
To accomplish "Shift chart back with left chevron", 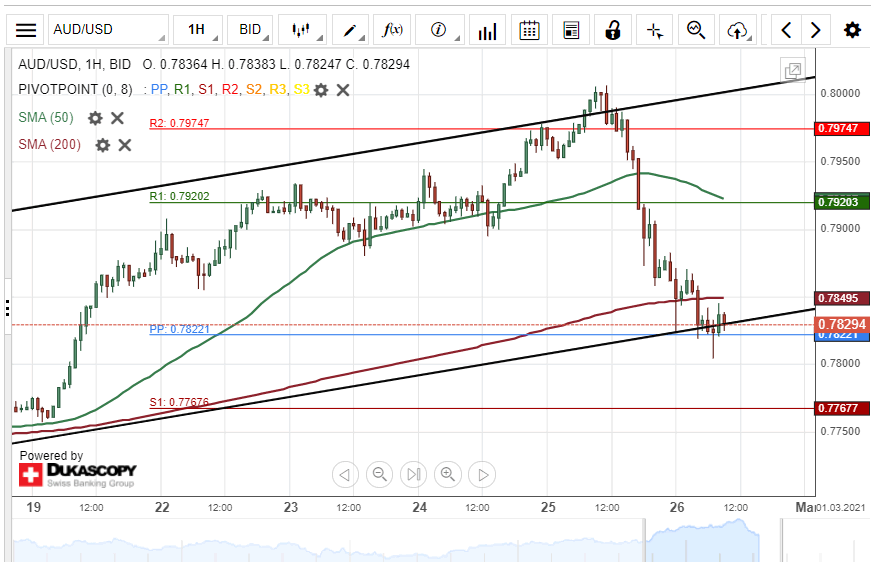I will (x=786, y=30).
